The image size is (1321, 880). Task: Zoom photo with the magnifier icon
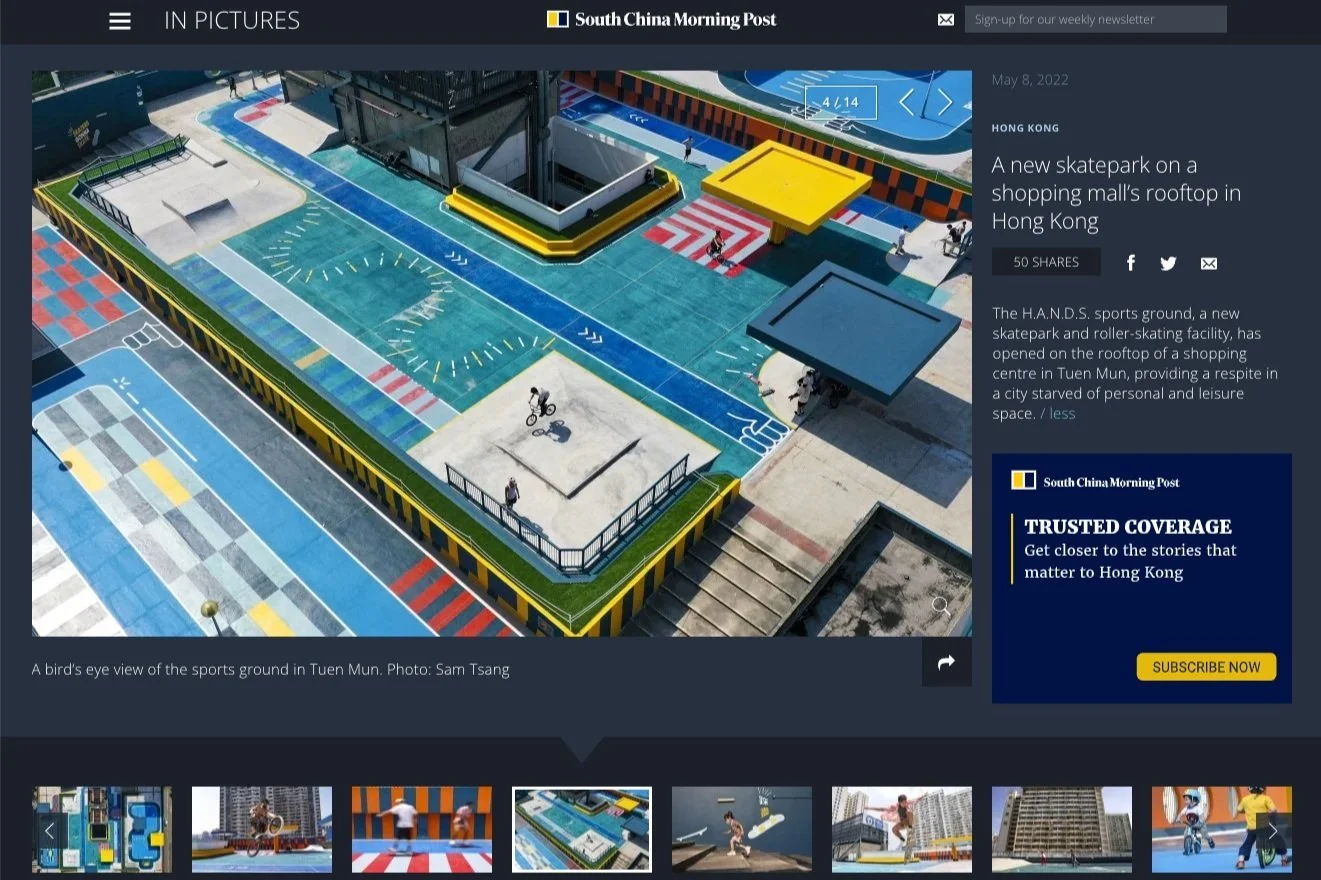[941, 606]
